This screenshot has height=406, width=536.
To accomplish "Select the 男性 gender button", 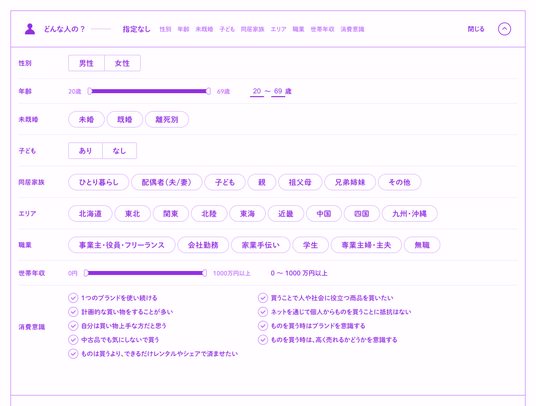I will tap(86, 63).
